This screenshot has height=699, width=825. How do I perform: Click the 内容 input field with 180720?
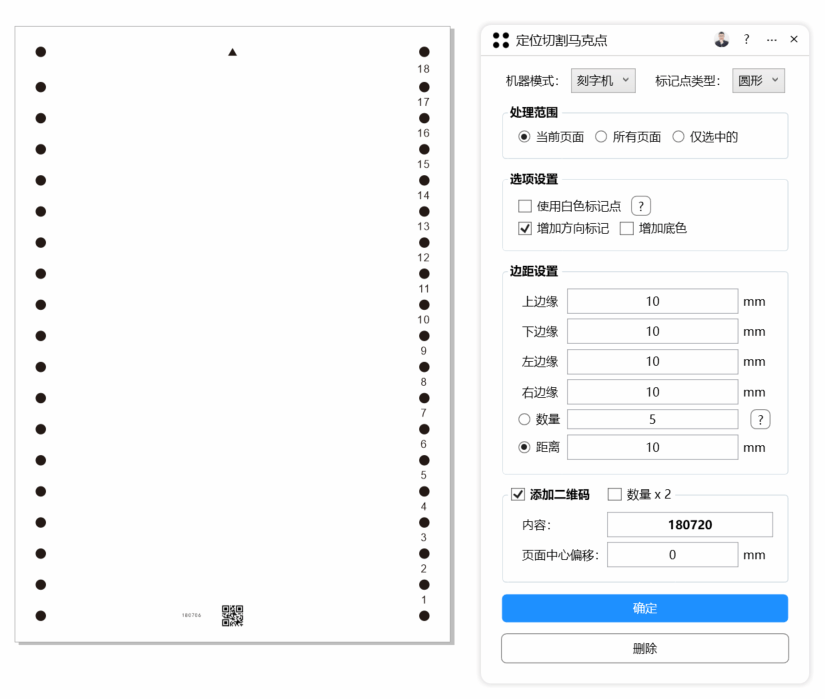[x=689, y=525]
